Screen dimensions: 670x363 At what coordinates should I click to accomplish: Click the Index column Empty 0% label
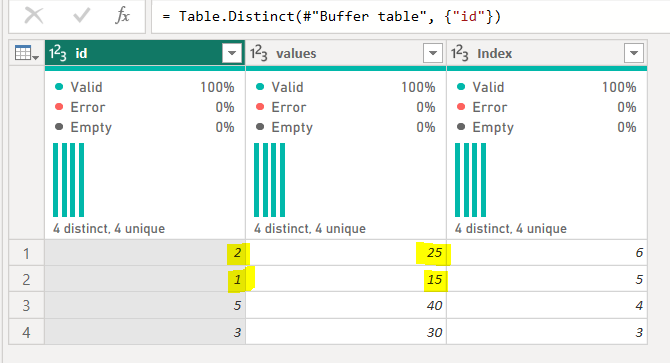point(546,127)
